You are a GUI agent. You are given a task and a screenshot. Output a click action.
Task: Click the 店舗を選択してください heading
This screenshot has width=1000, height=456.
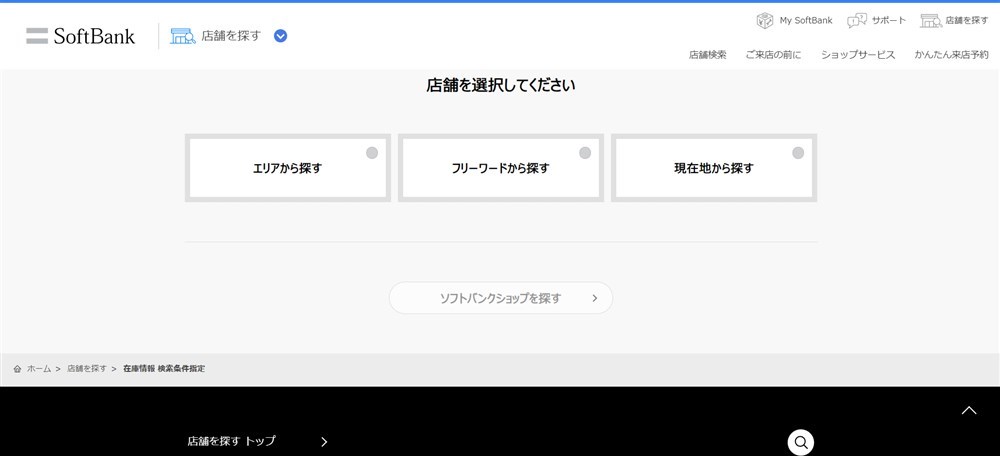(501, 85)
